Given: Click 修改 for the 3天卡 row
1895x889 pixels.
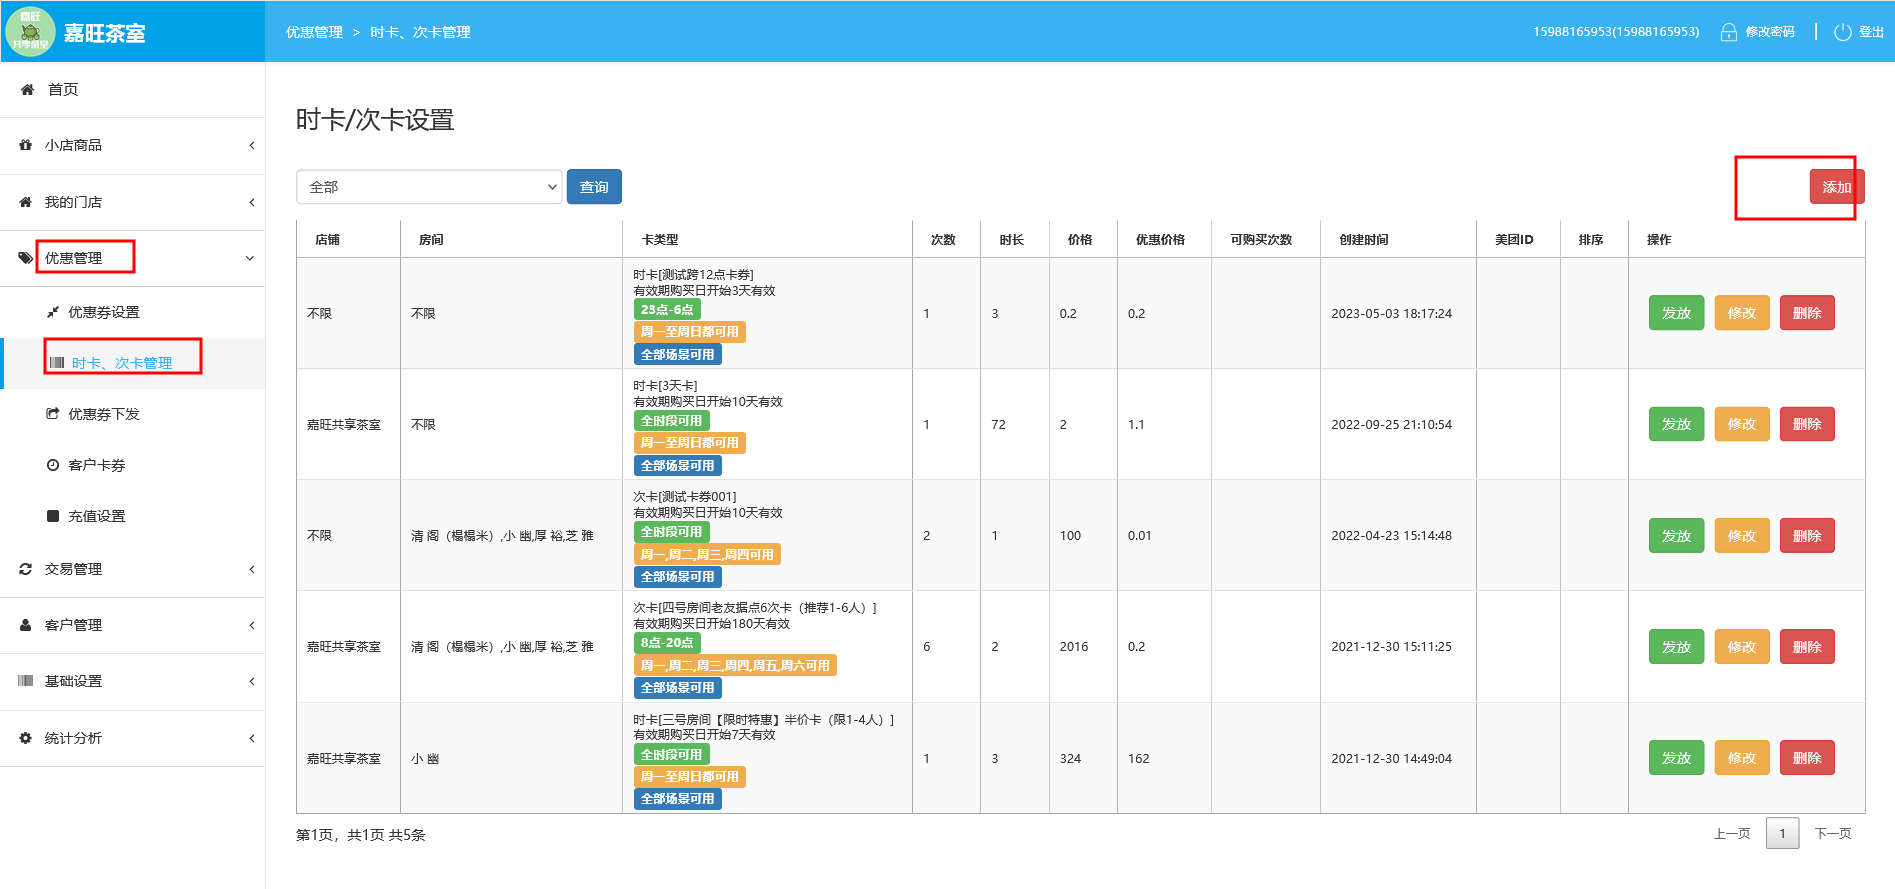Looking at the screenshot, I should pyautogui.click(x=1742, y=424).
